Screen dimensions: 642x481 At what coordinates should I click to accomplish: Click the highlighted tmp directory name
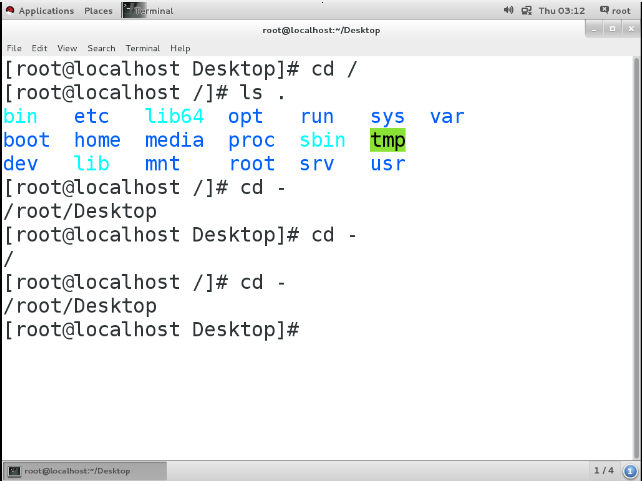click(388, 140)
